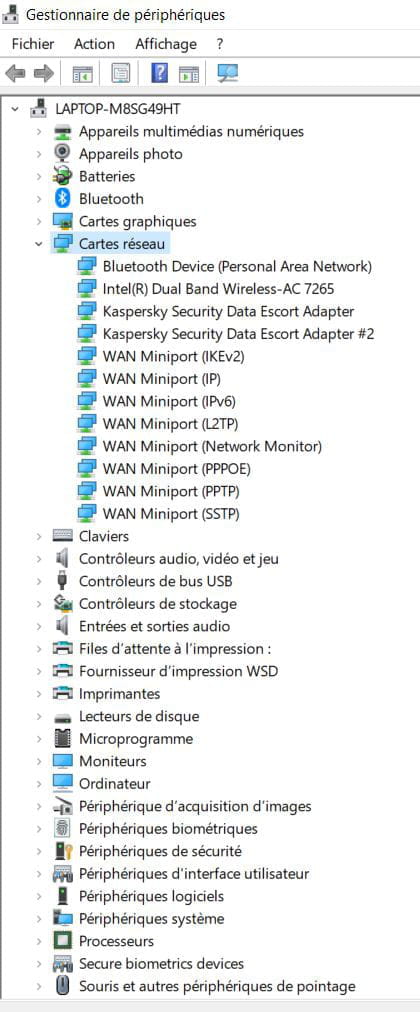Screen dimensions: 420x1012
Task: Click the blue Help question-mark icon
Action: coord(159,73)
